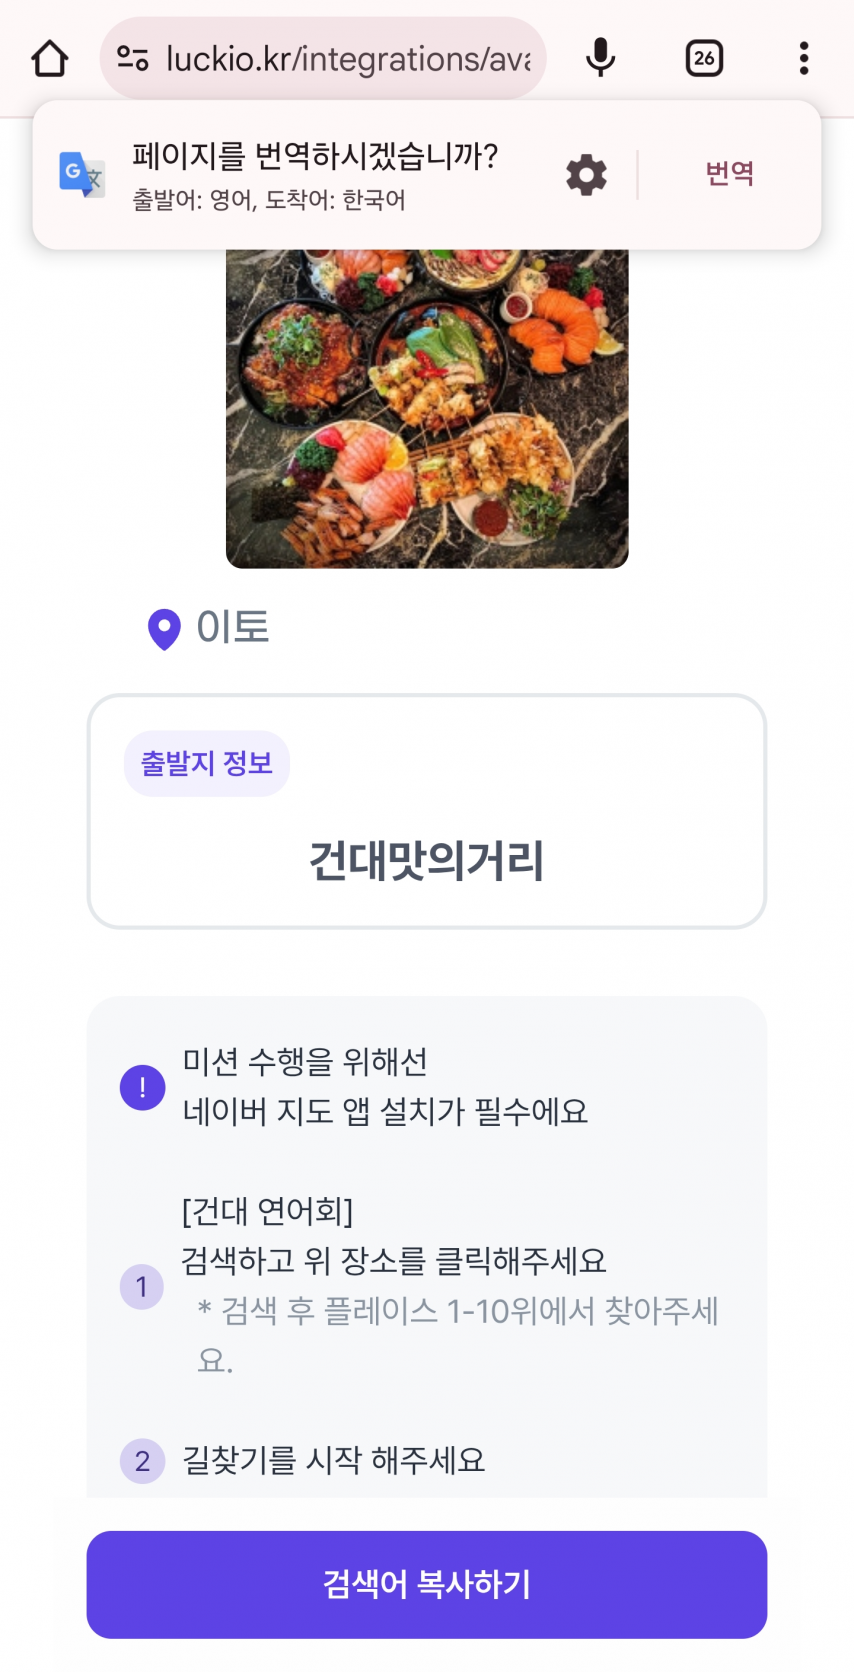Tap the step 2 number badge
Viewport: 854px width, 1672px height.
[142, 1461]
